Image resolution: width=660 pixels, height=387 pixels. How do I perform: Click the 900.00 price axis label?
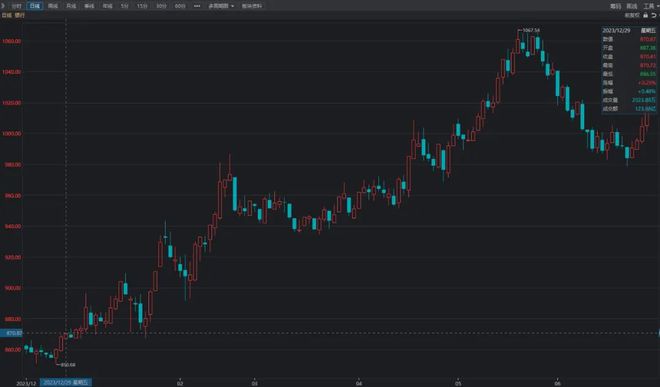[13, 288]
